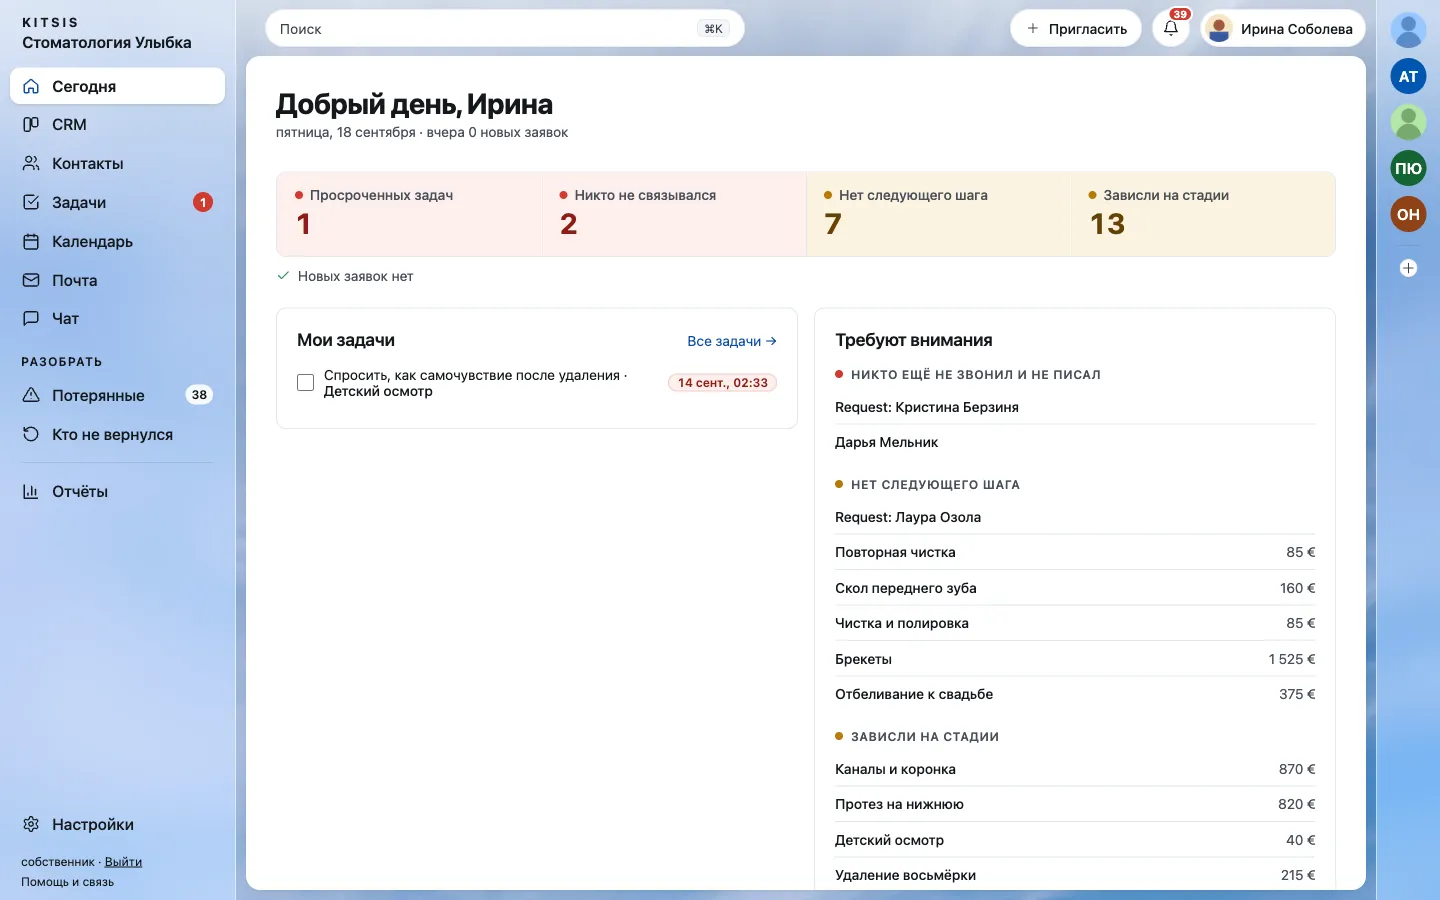
Task: Open the Повторная чистка deal
Action: point(1075,552)
